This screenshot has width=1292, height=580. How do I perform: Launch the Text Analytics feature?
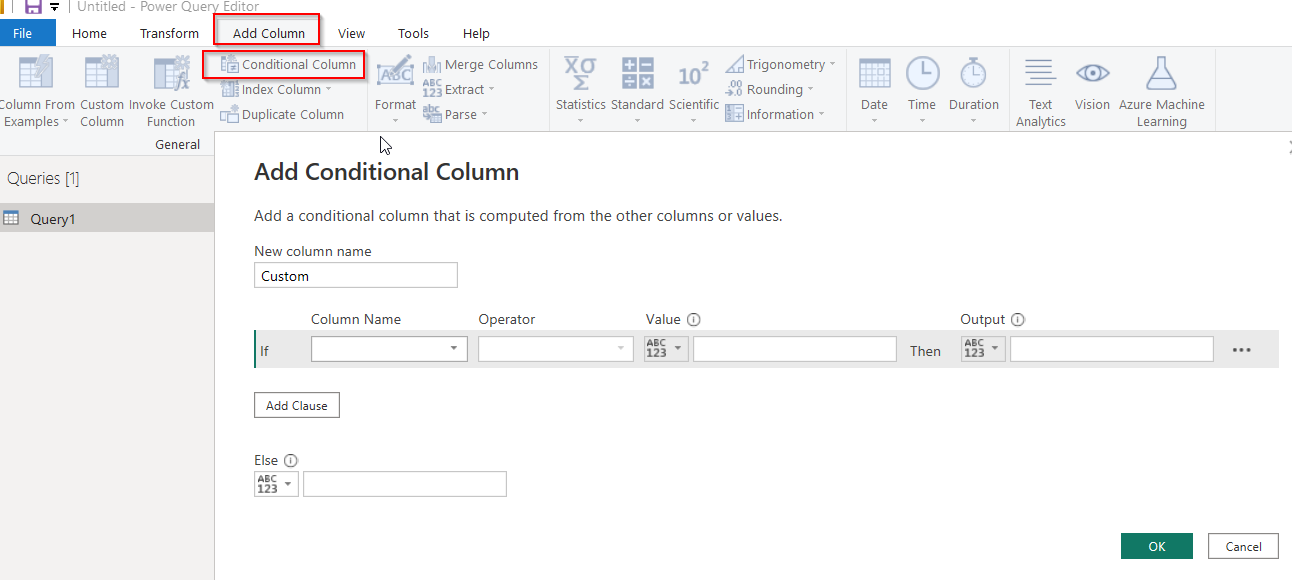(x=1040, y=92)
